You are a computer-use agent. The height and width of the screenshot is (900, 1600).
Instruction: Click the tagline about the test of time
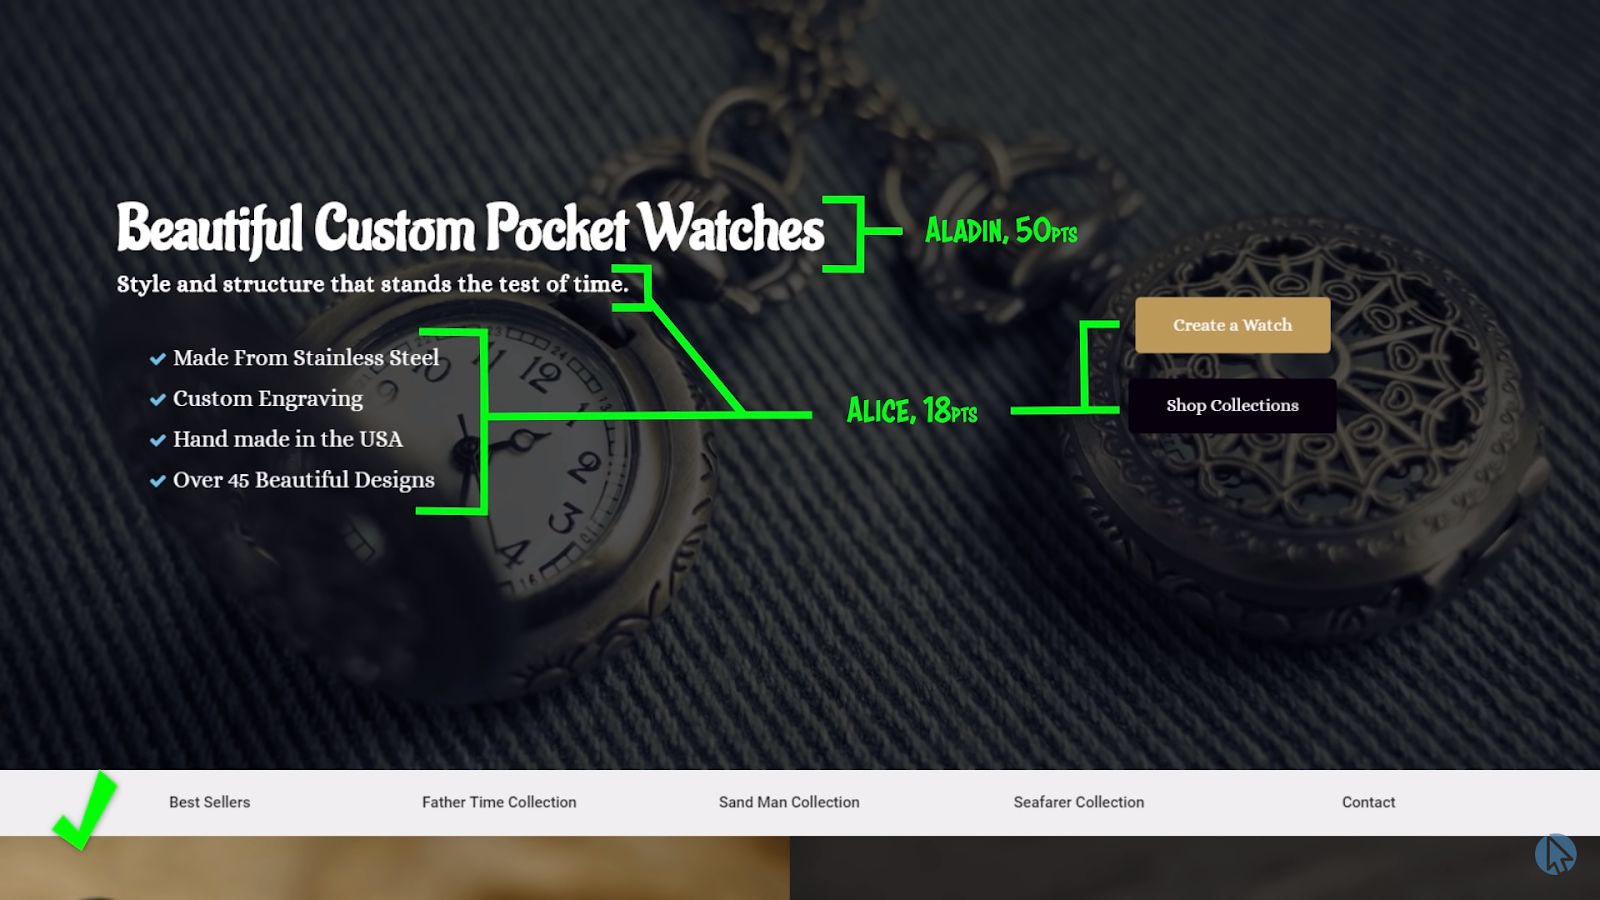tap(372, 284)
